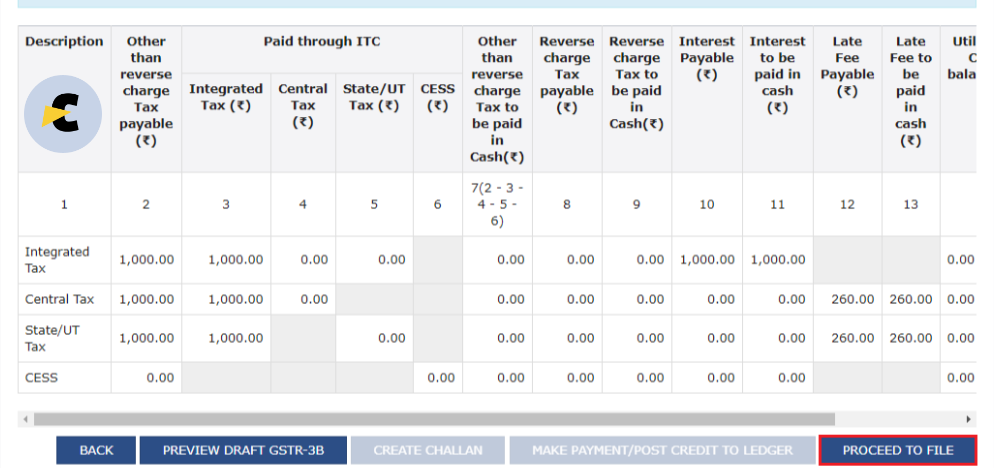Click the left arrow of horizontal scrollbar
Viewport: 994px width, 468px height.
(x=25, y=419)
